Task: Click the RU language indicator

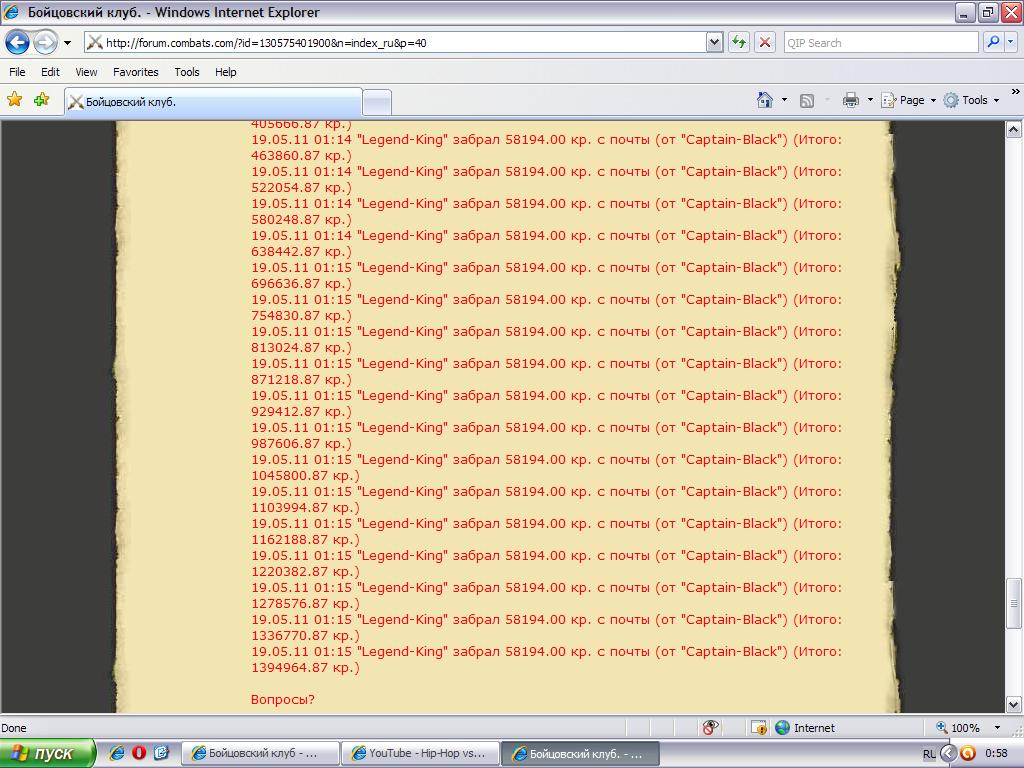Action: coord(929,754)
